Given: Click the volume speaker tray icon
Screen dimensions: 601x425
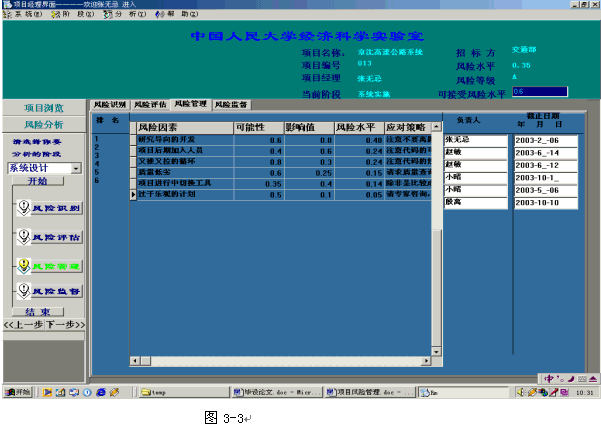Looking at the screenshot, I should (521, 392).
